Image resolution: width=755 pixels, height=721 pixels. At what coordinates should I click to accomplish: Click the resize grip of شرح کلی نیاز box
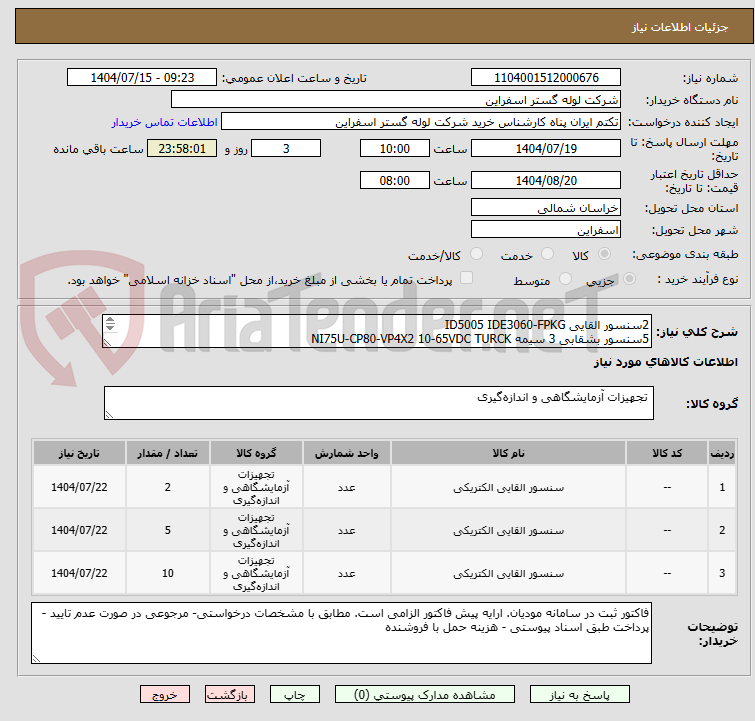[x=107, y=342]
